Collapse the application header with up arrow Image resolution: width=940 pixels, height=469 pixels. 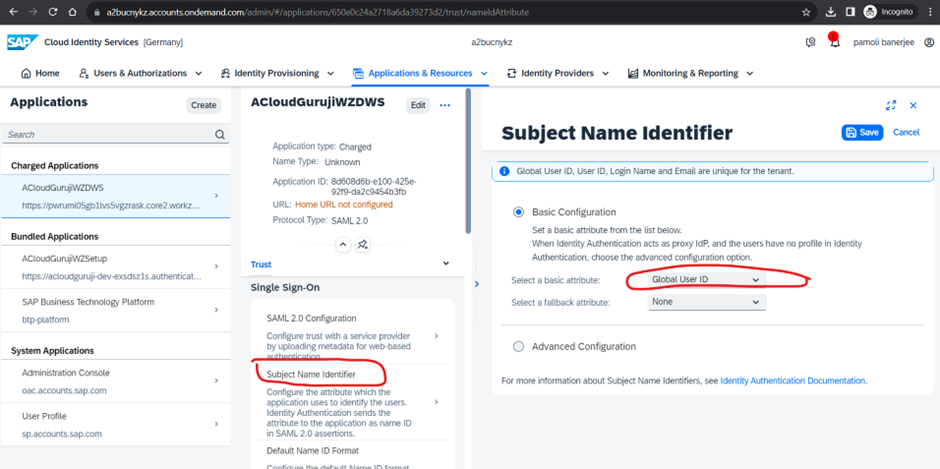coord(342,243)
